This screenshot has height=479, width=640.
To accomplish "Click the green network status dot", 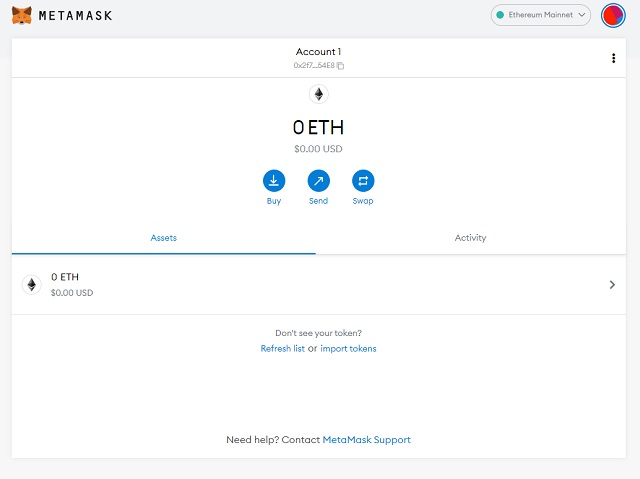I will click(500, 15).
